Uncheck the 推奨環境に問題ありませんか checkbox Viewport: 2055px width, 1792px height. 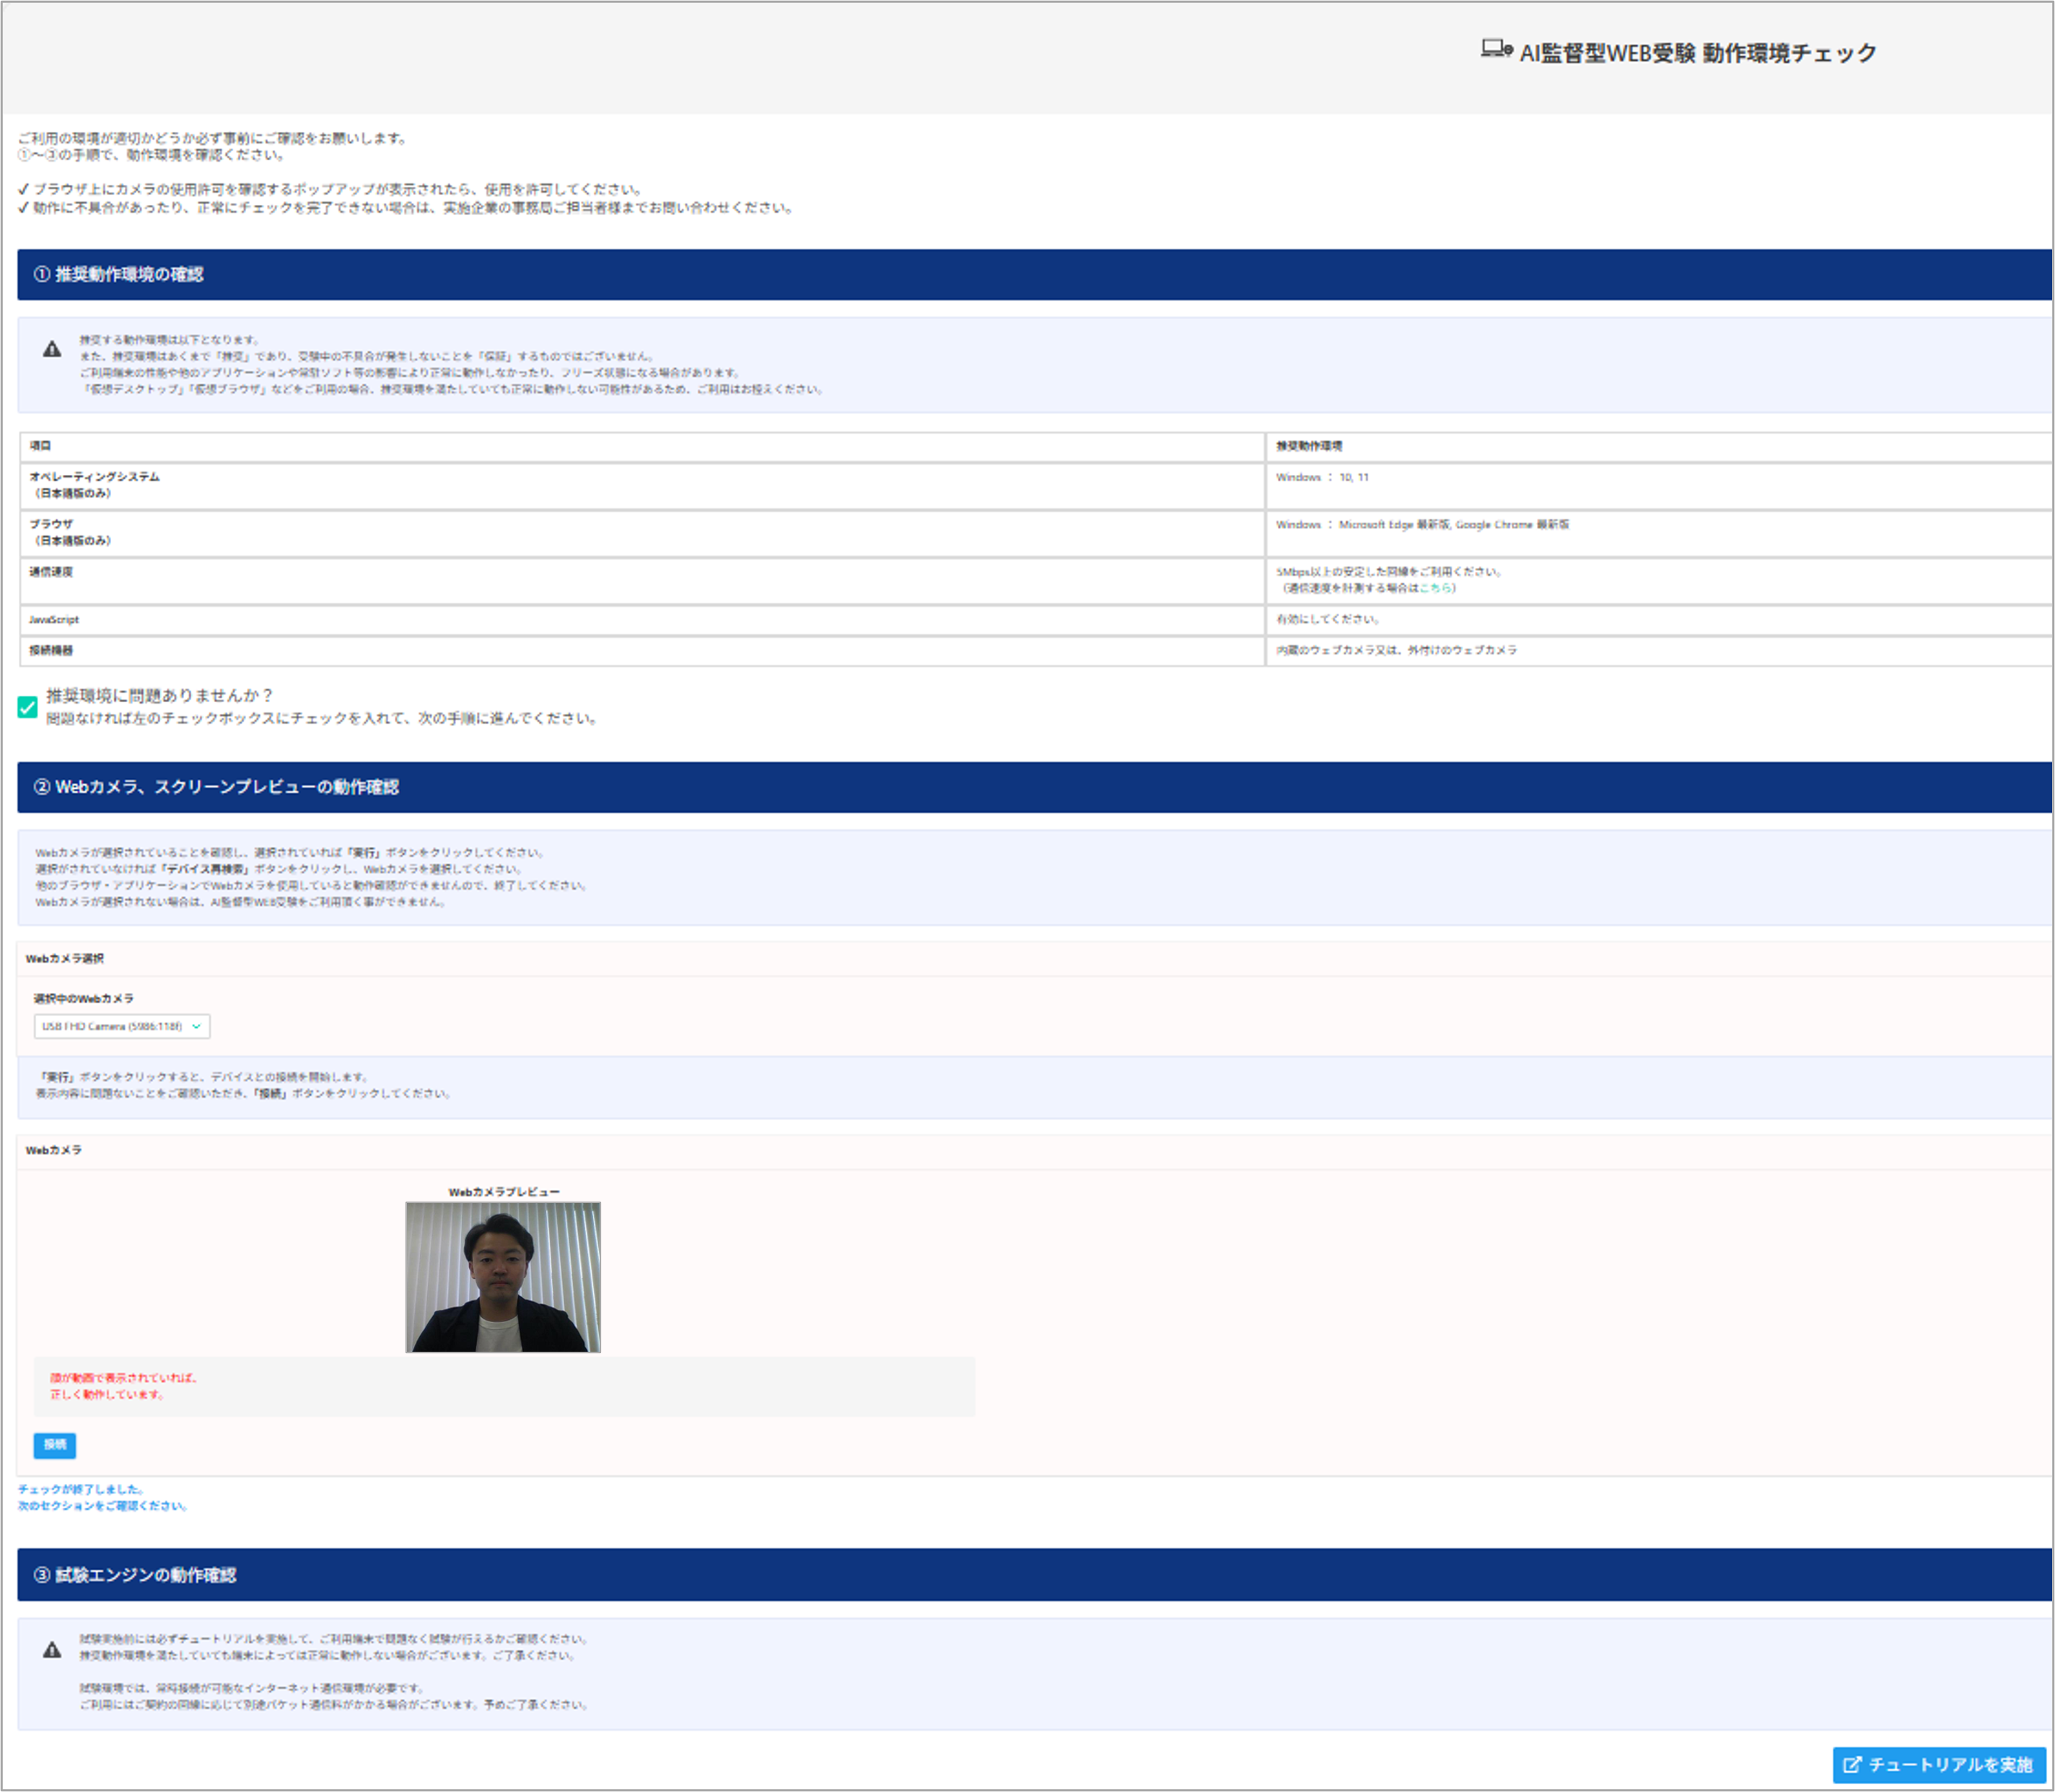pyautogui.click(x=28, y=707)
